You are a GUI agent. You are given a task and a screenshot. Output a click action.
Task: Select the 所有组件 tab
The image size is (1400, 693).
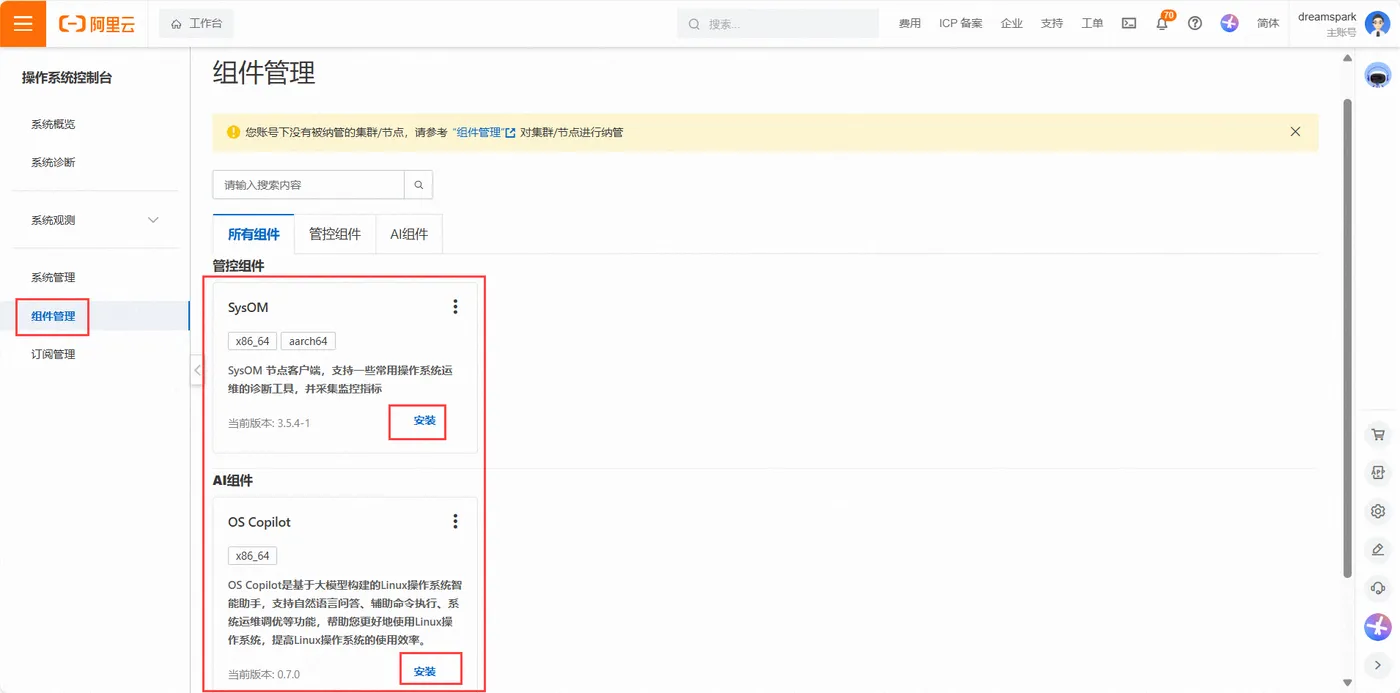[x=254, y=233]
